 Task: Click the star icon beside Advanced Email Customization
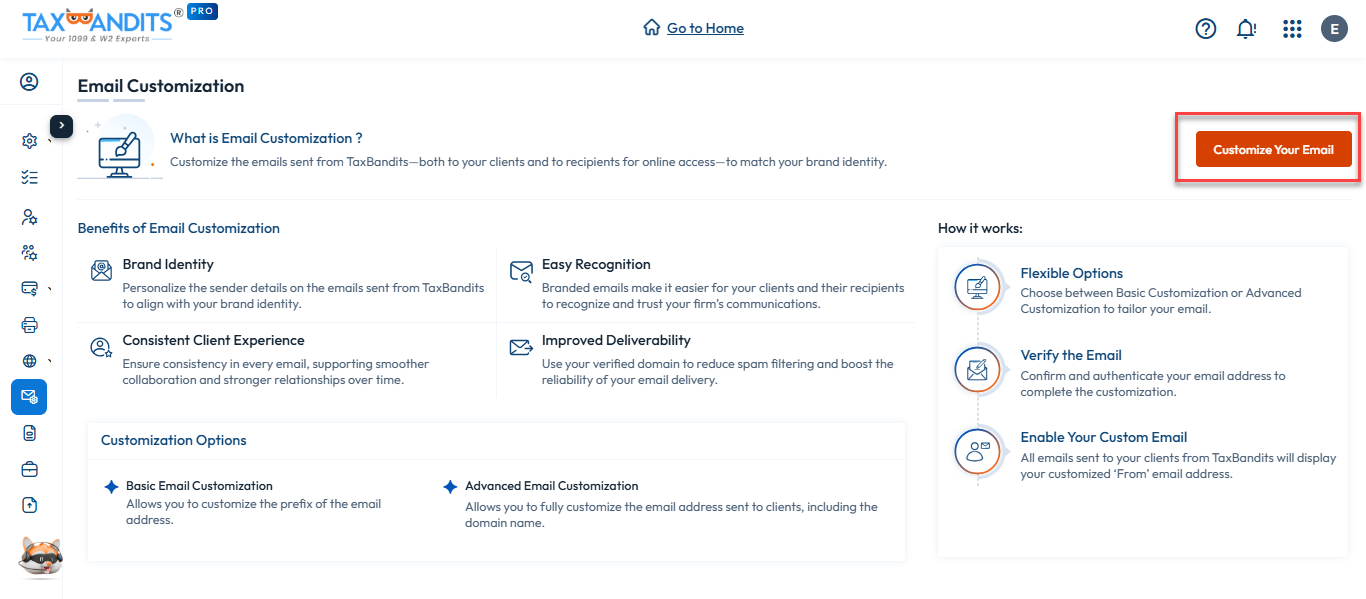point(450,487)
